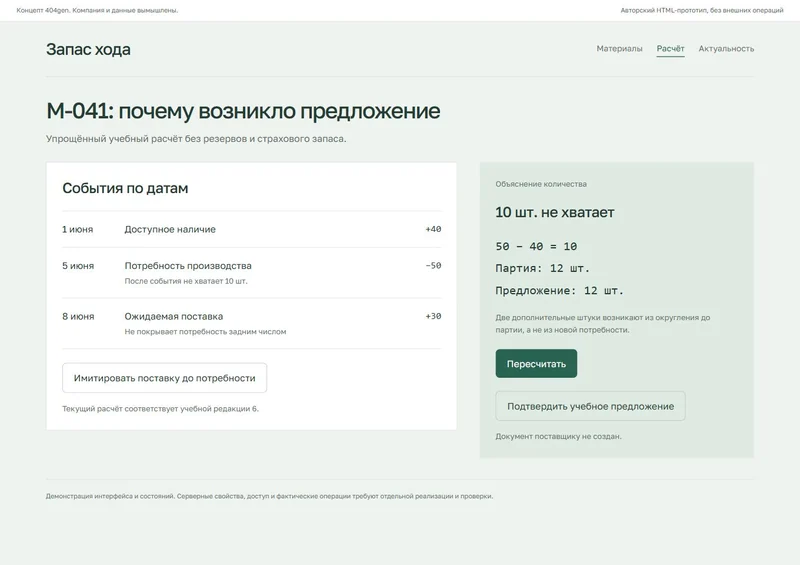Click the formula 50 − 40 = 10

point(536,247)
